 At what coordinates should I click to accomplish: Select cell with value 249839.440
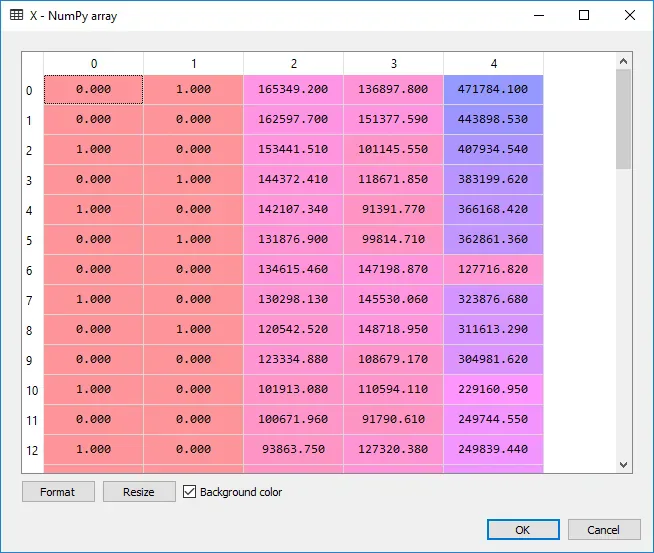(494, 450)
